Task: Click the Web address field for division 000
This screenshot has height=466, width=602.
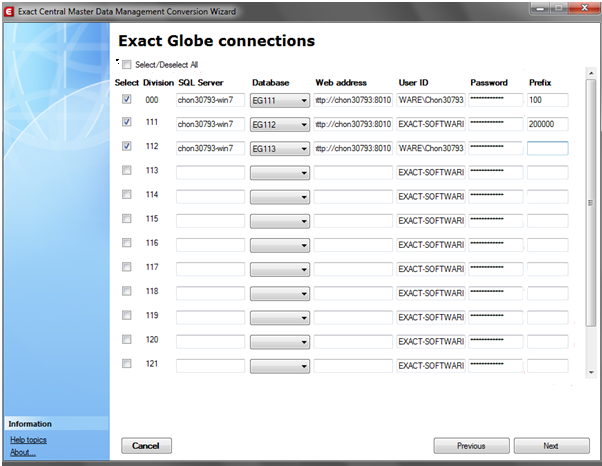Action: point(353,100)
